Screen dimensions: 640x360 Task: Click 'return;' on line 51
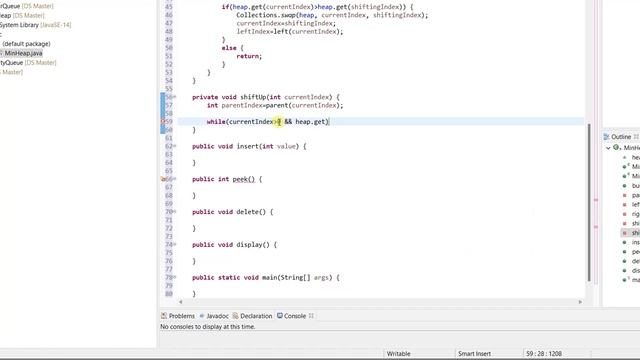pos(249,56)
